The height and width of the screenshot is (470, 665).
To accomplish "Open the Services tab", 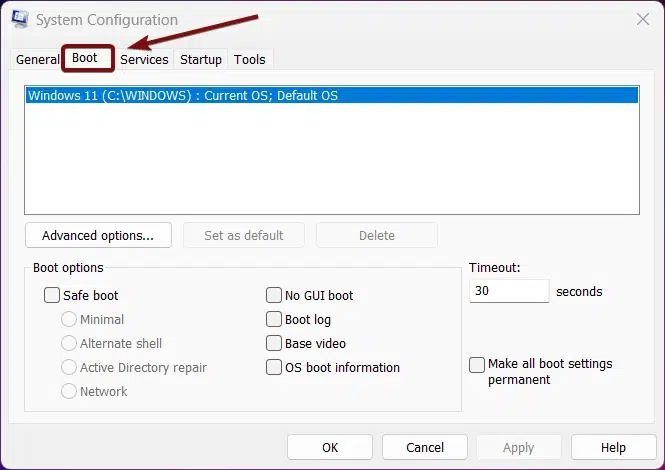I will point(144,59).
